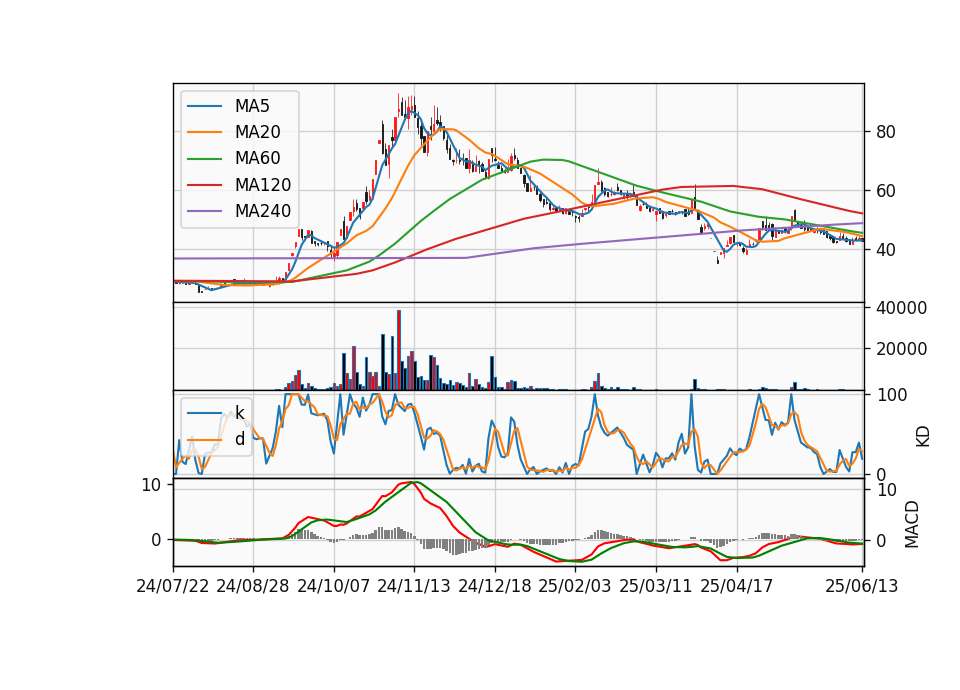The width and height of the screenshot is (960, 690).
Task: Click the 25/06/13 date axis label
Action: (861, 586)
